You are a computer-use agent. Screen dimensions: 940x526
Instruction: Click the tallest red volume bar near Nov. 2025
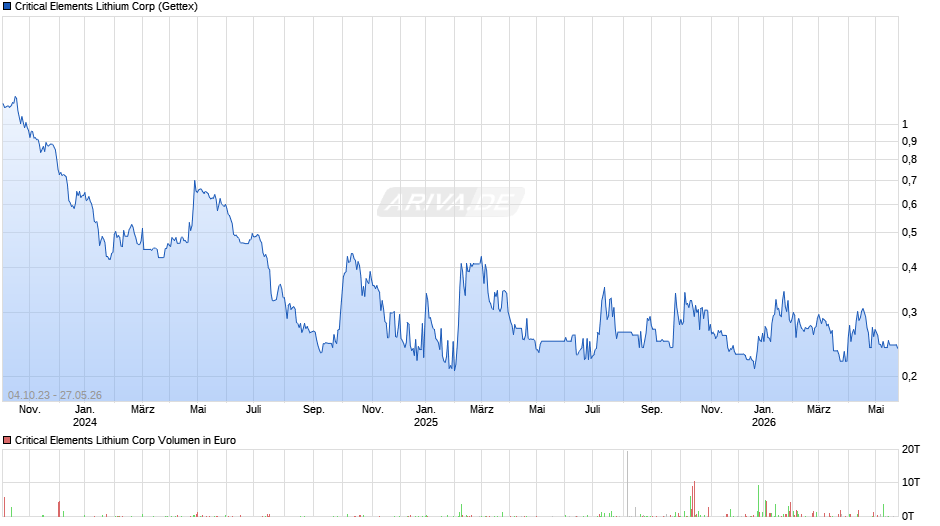(x=694, y=498)
